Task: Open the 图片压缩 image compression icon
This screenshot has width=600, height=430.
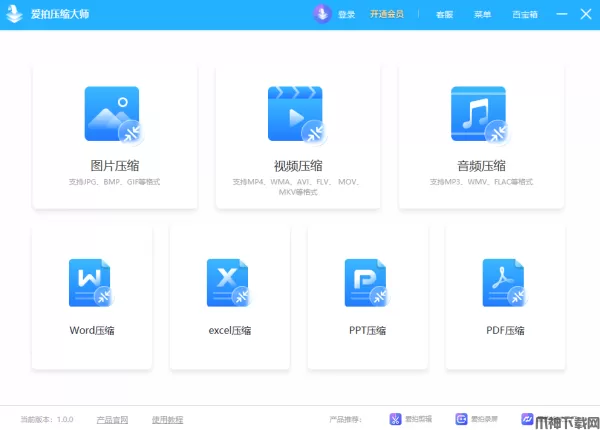Action: coord(114,115)
